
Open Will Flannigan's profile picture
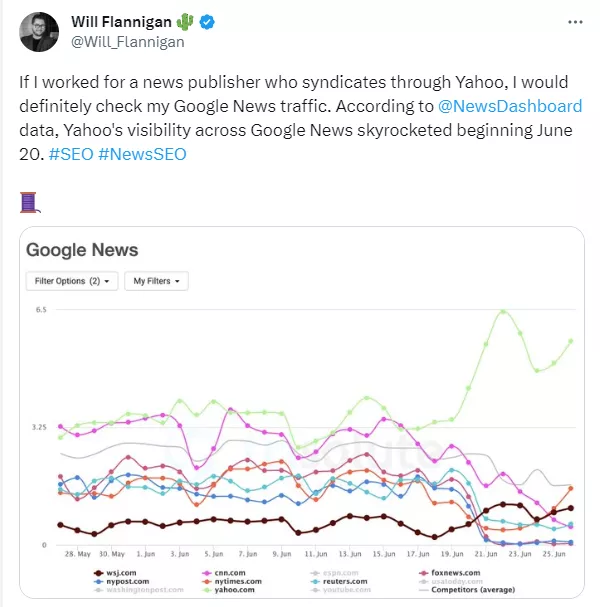point(39,32)
